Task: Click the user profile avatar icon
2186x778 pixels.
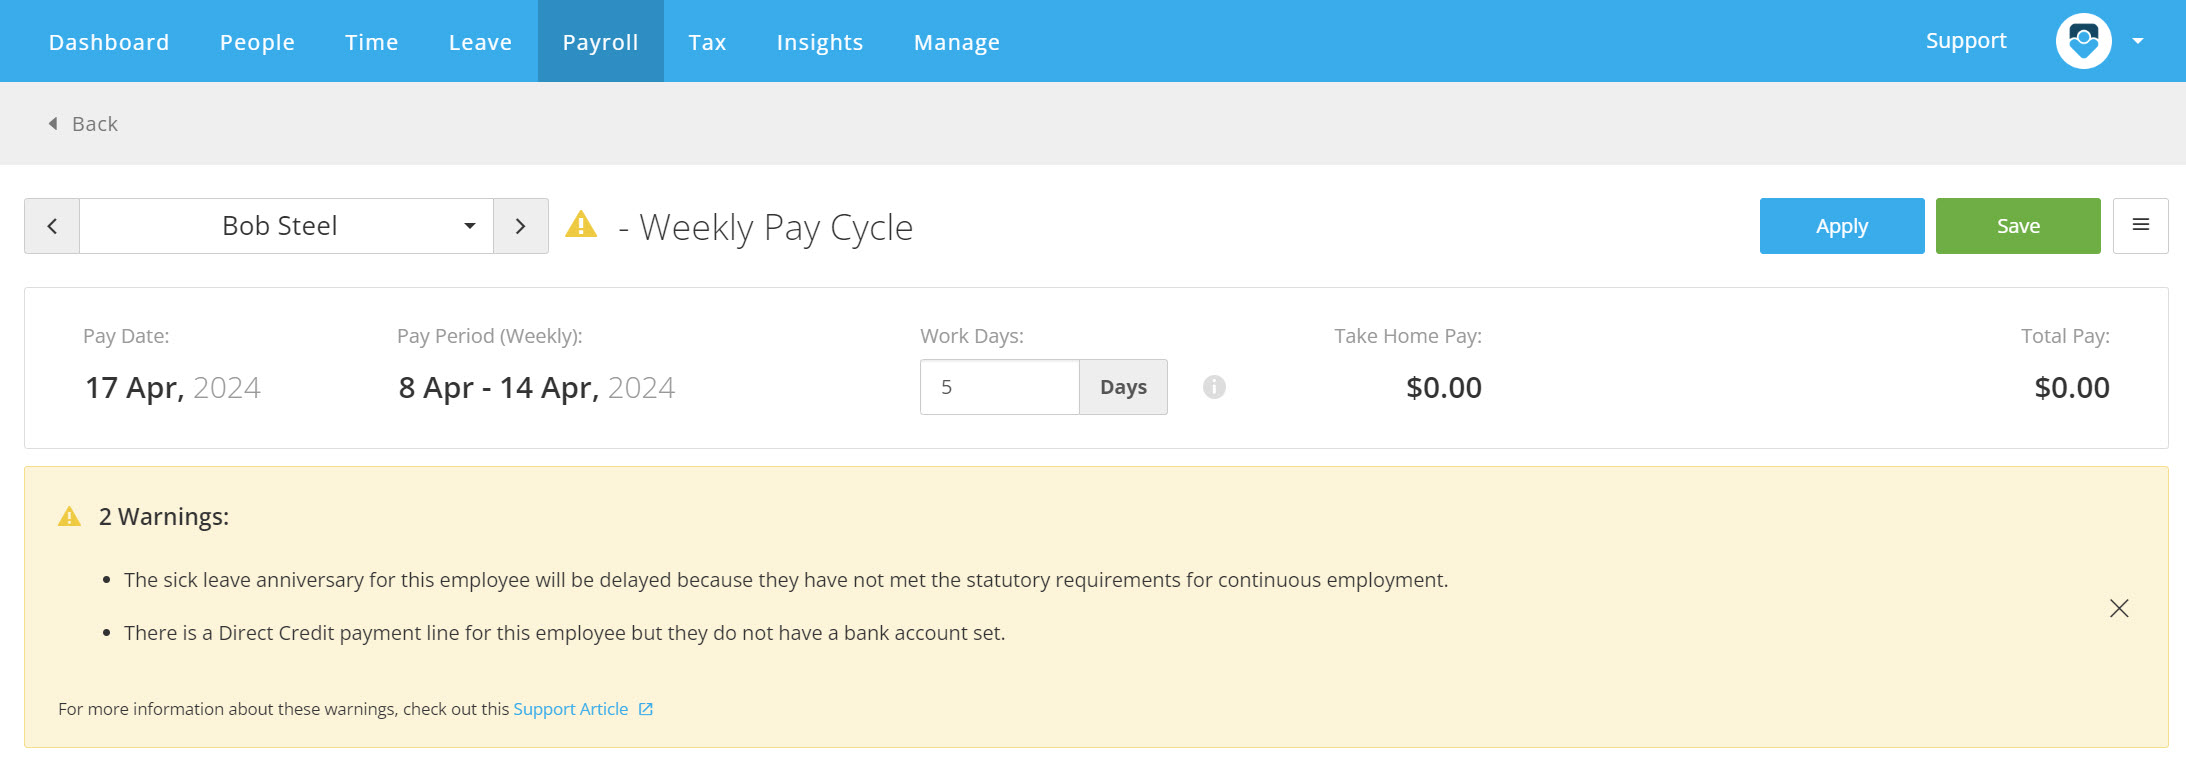Action: coord(2083,41)
